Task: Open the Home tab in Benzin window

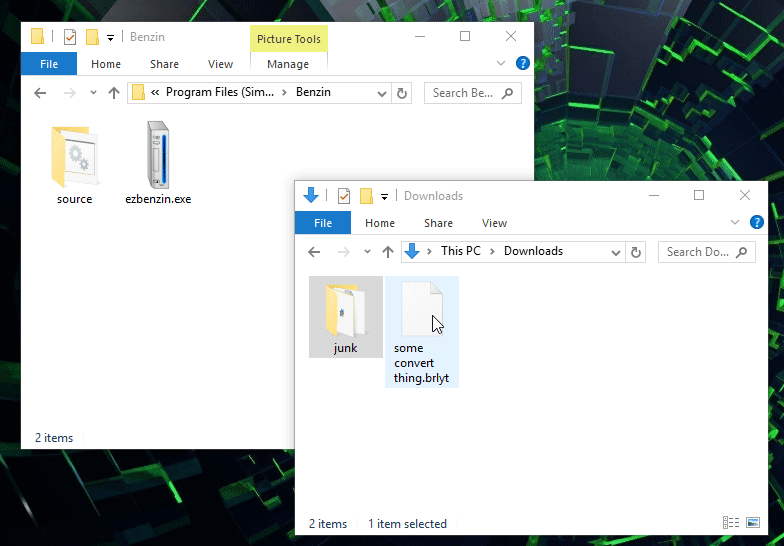Action: 106,64
